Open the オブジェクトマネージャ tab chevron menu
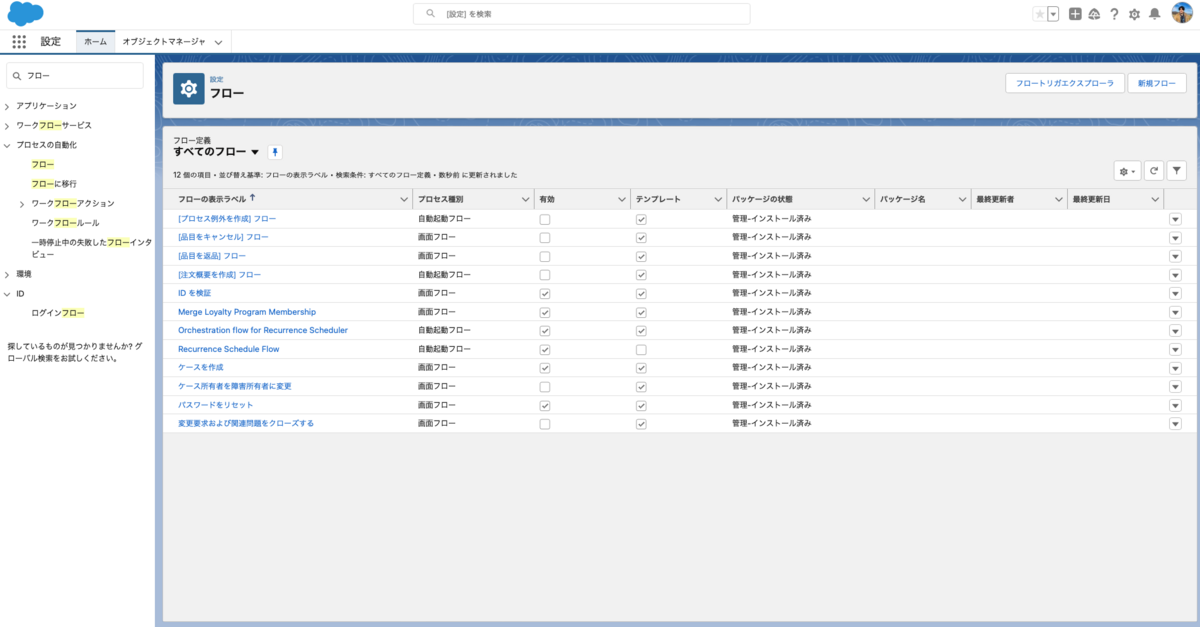Image resolution: width=1200 pixels, height=627 pixels. coord(218,42)
